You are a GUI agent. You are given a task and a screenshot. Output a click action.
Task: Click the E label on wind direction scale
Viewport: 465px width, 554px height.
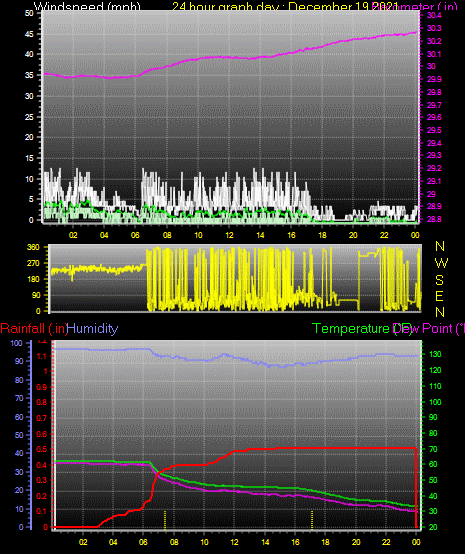coord(439,296)
